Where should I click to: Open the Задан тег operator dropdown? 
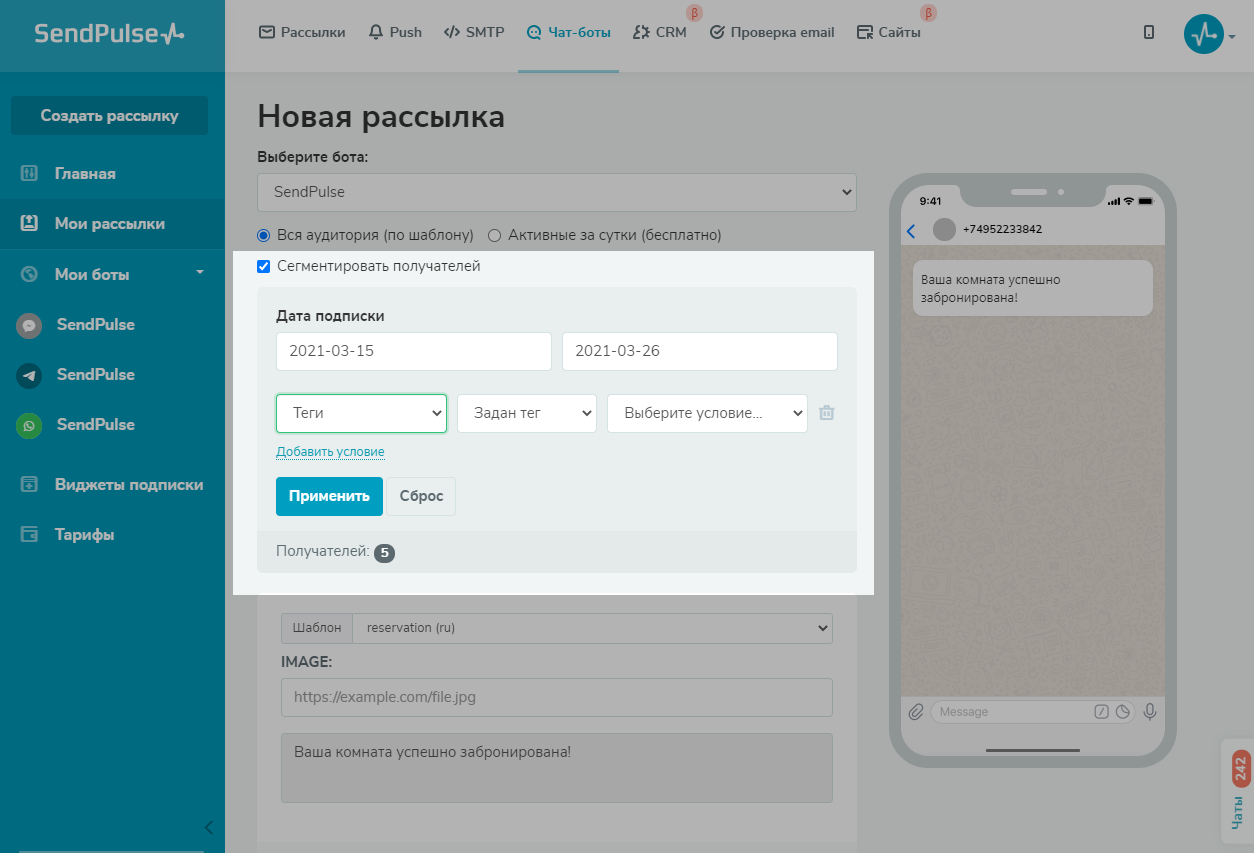pyautogui.click(x=526, y=413)
